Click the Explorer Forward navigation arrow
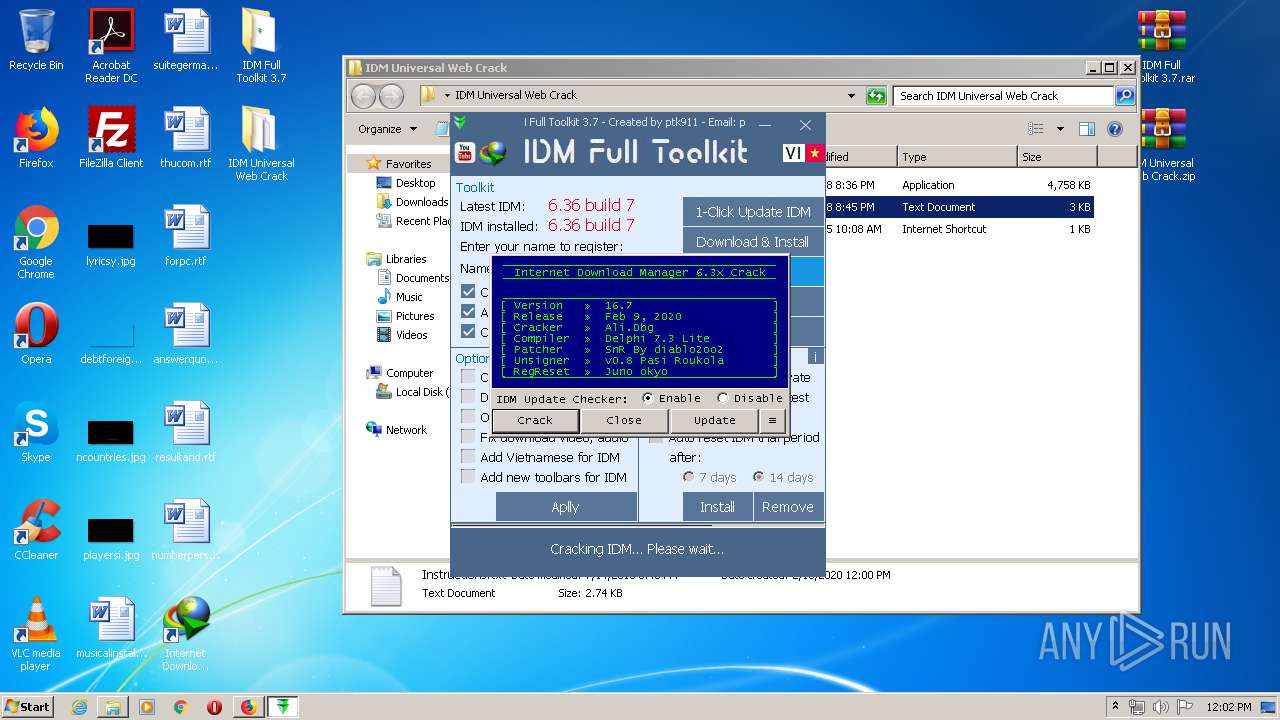This screenshot has width=1280, height=720. point(391,96)
